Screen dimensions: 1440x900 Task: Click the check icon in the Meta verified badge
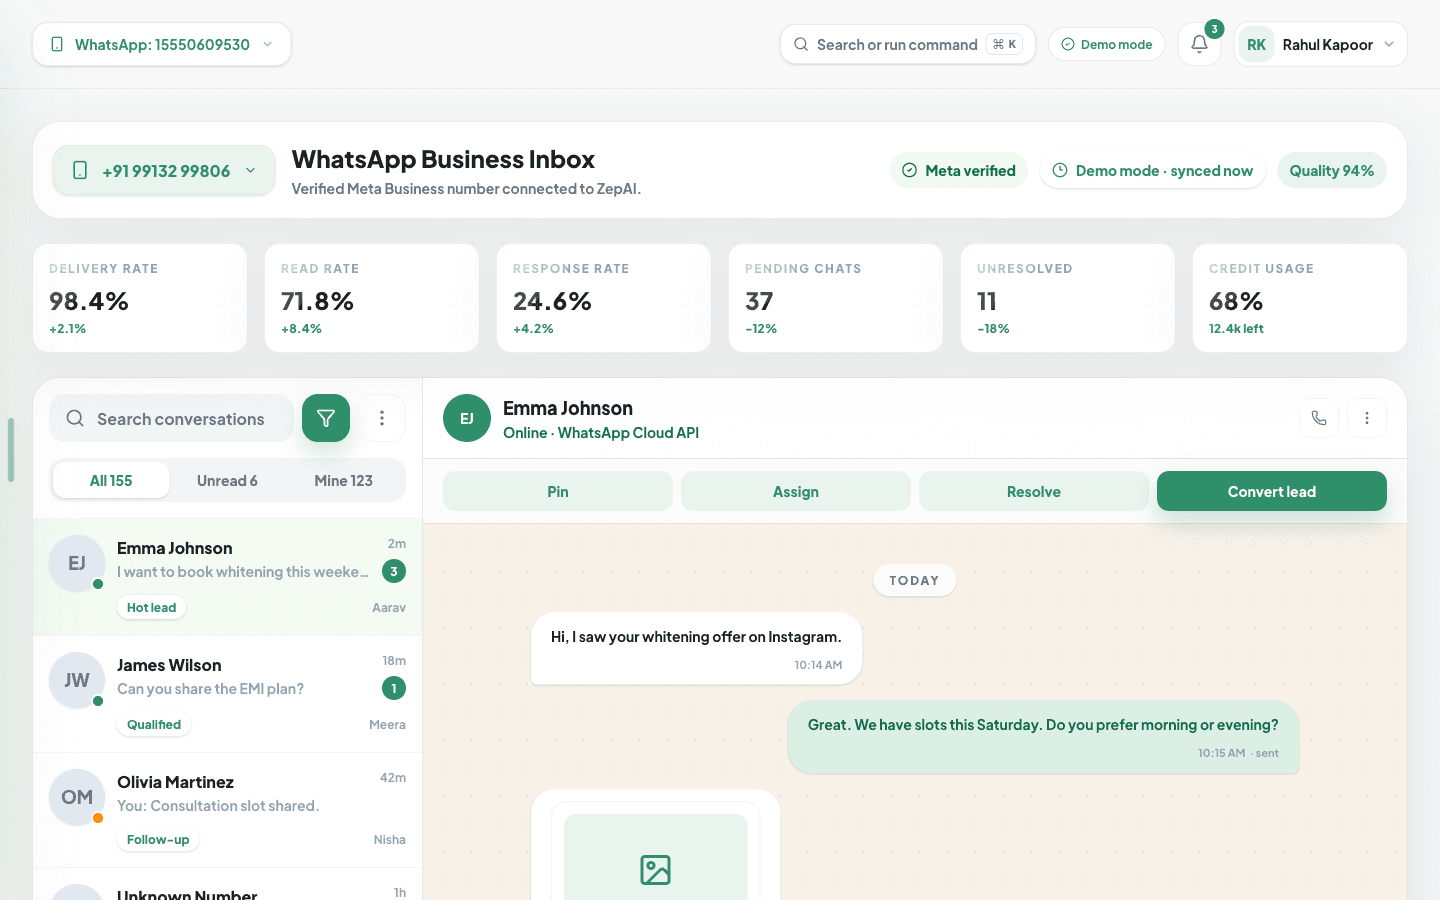point(909,170)
